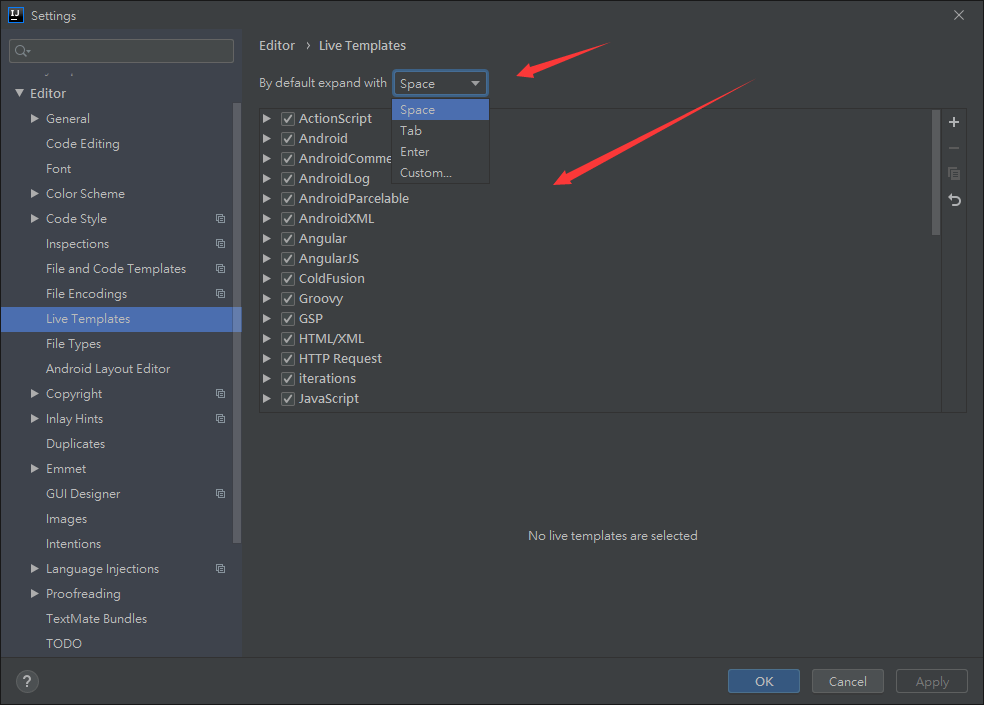This screenshot has height=705, width=984.
Task: Select Custom... in the expand-with dropdown list
Action: 426,173
